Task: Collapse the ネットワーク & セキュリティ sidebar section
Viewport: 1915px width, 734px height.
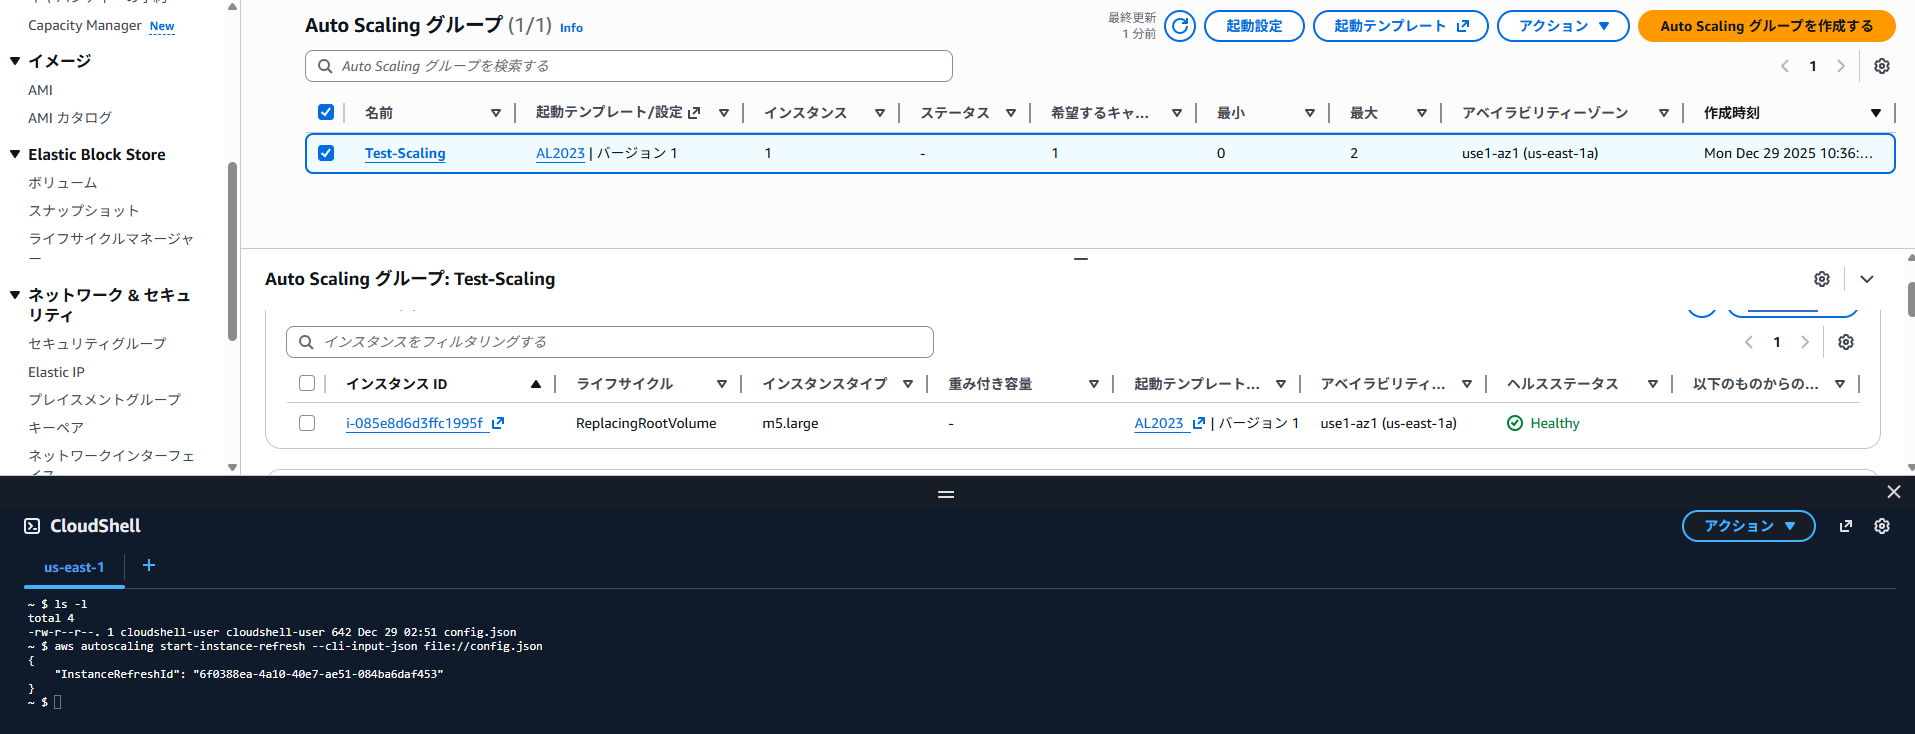Action: (x=15, y=295)
